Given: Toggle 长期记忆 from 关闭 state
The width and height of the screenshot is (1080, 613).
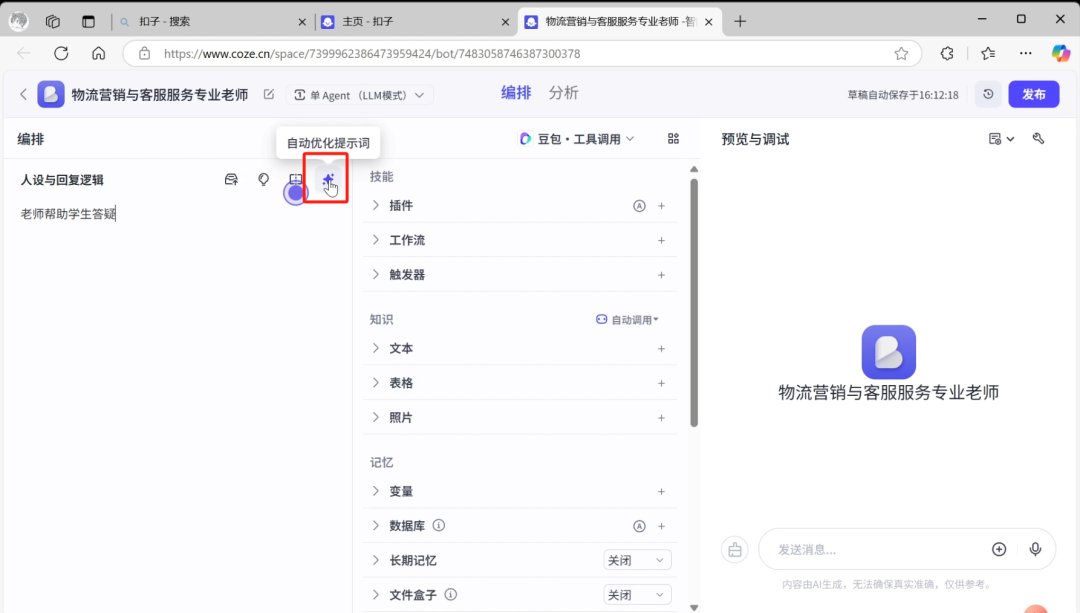Looking at the screenshot, I should click(637, 560).
